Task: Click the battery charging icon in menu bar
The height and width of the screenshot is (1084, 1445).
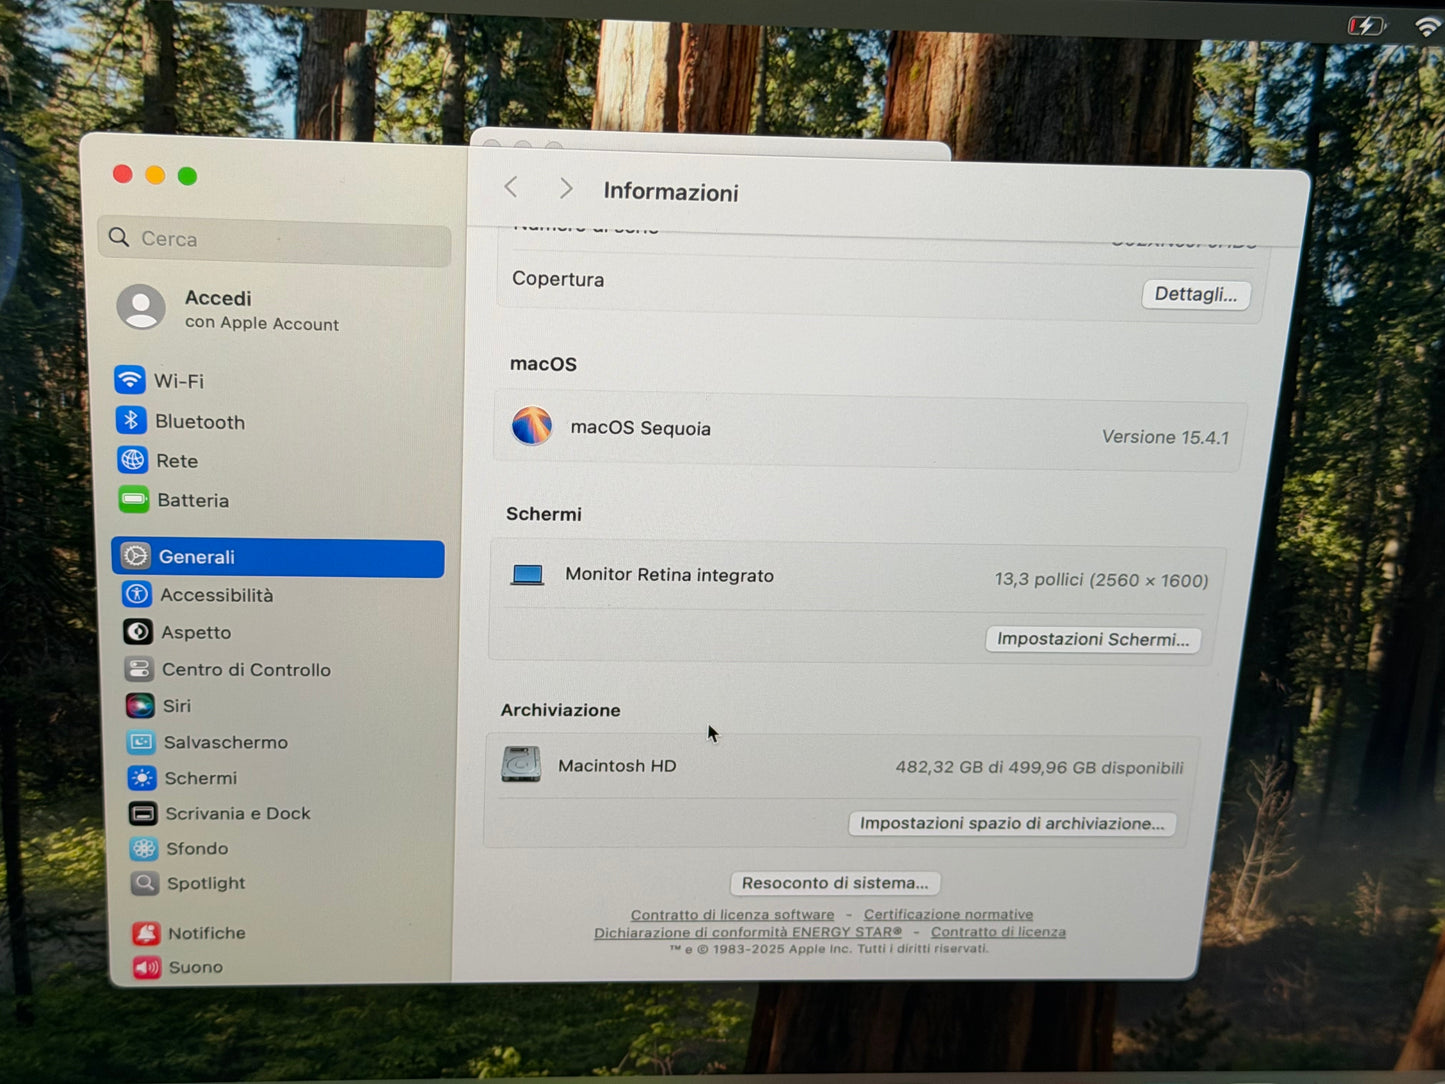Action: (x=1366, y=25)
